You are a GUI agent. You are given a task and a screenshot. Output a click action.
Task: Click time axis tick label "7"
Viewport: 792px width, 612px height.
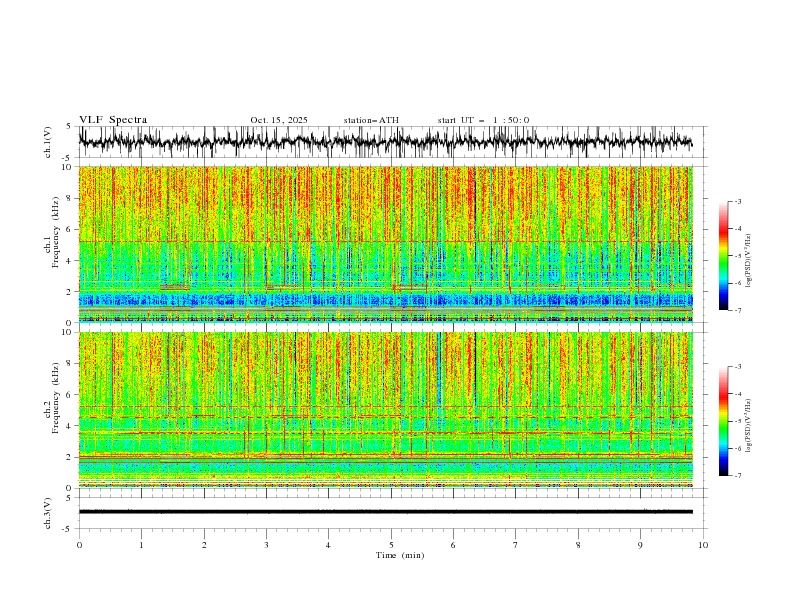coord(516,545)
